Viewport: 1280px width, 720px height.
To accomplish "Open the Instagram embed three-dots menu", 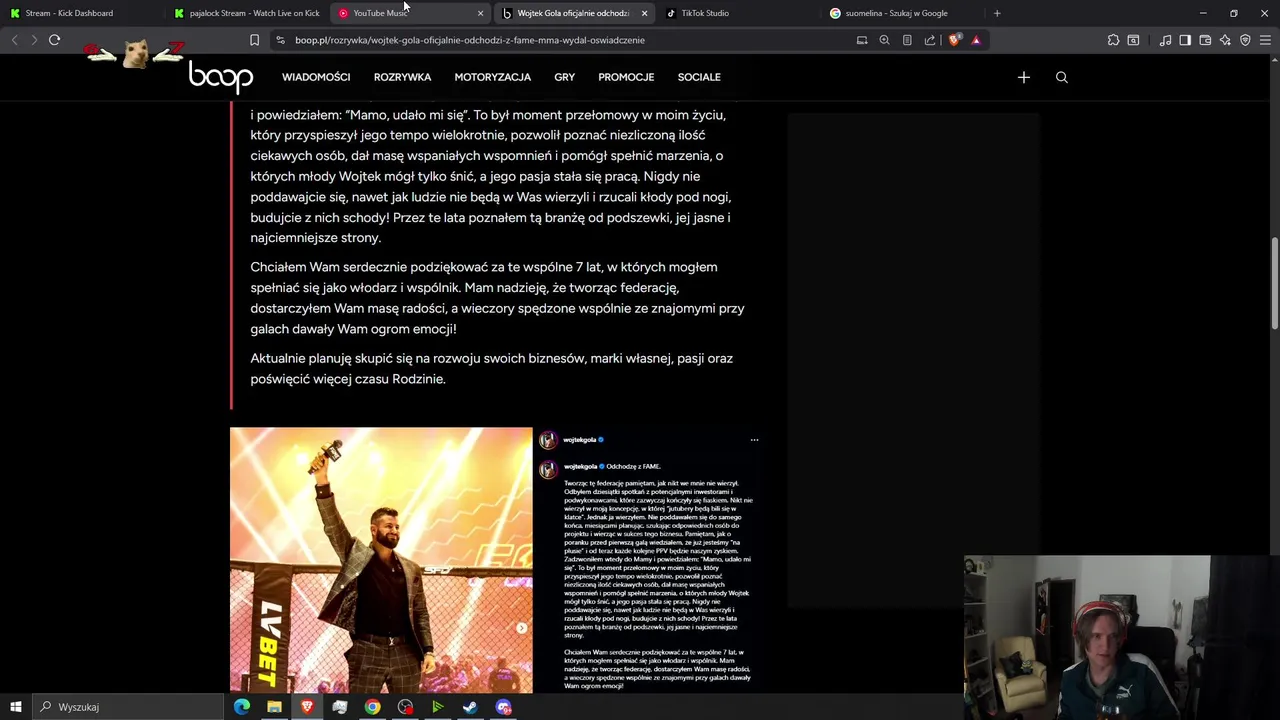I will pos(754,440).
